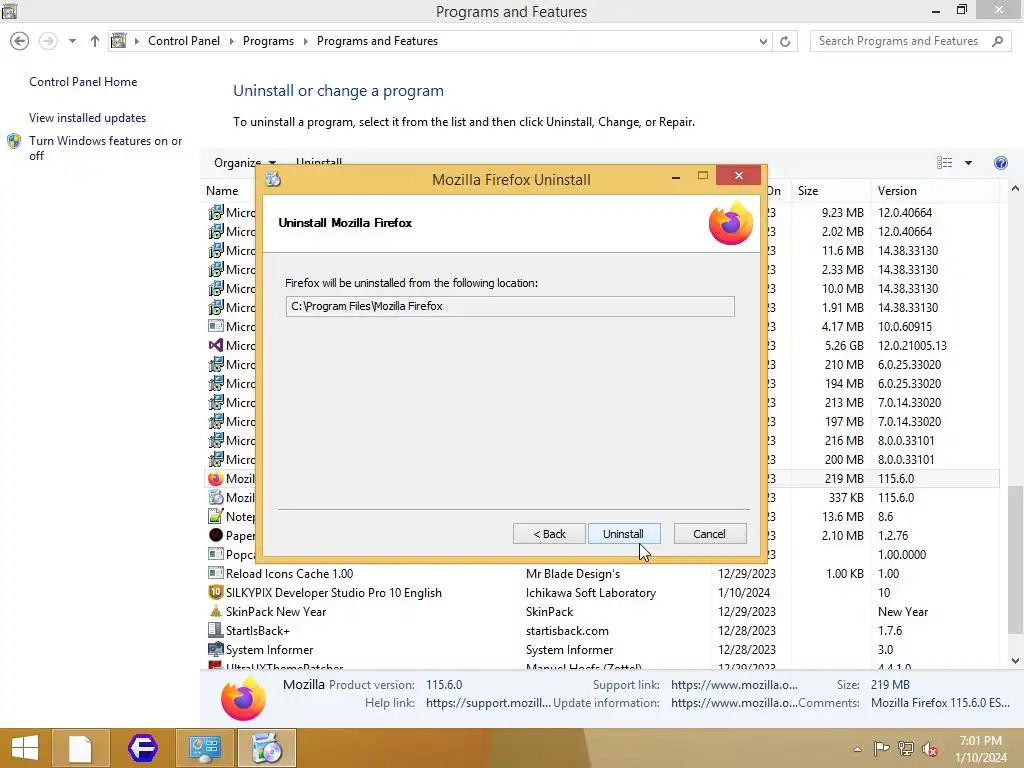Image resolution: width=1024 pixels, height=768 pixels.
Task: Click the < Back button
Action: (549, 534)
